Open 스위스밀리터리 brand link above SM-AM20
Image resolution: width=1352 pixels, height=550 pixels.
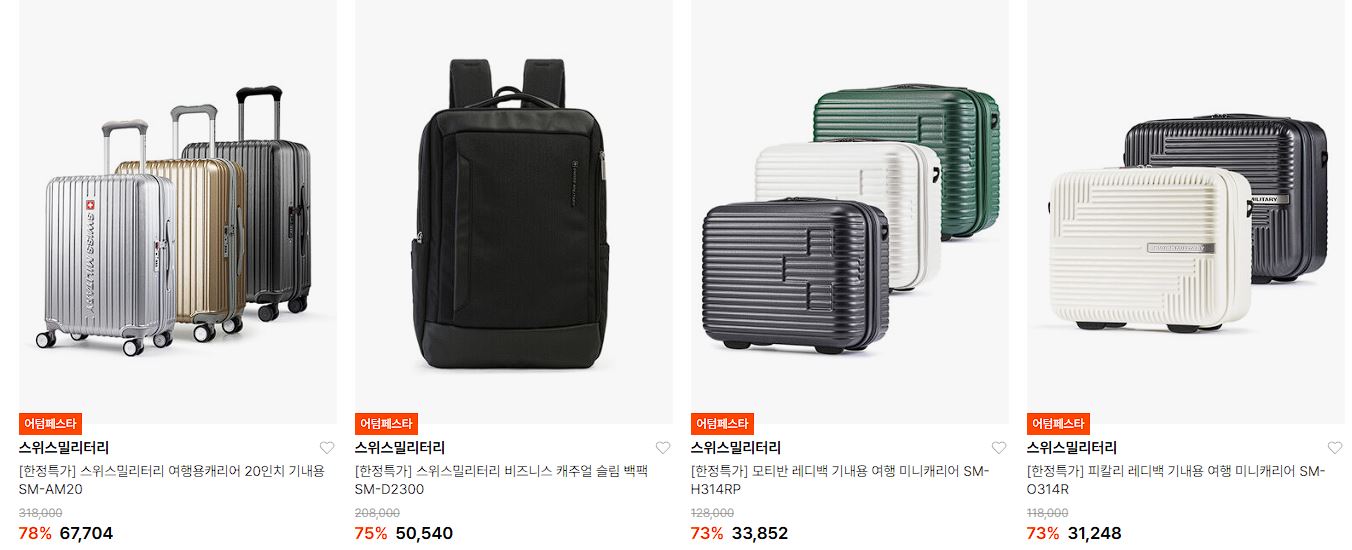[x=64, y=448]
